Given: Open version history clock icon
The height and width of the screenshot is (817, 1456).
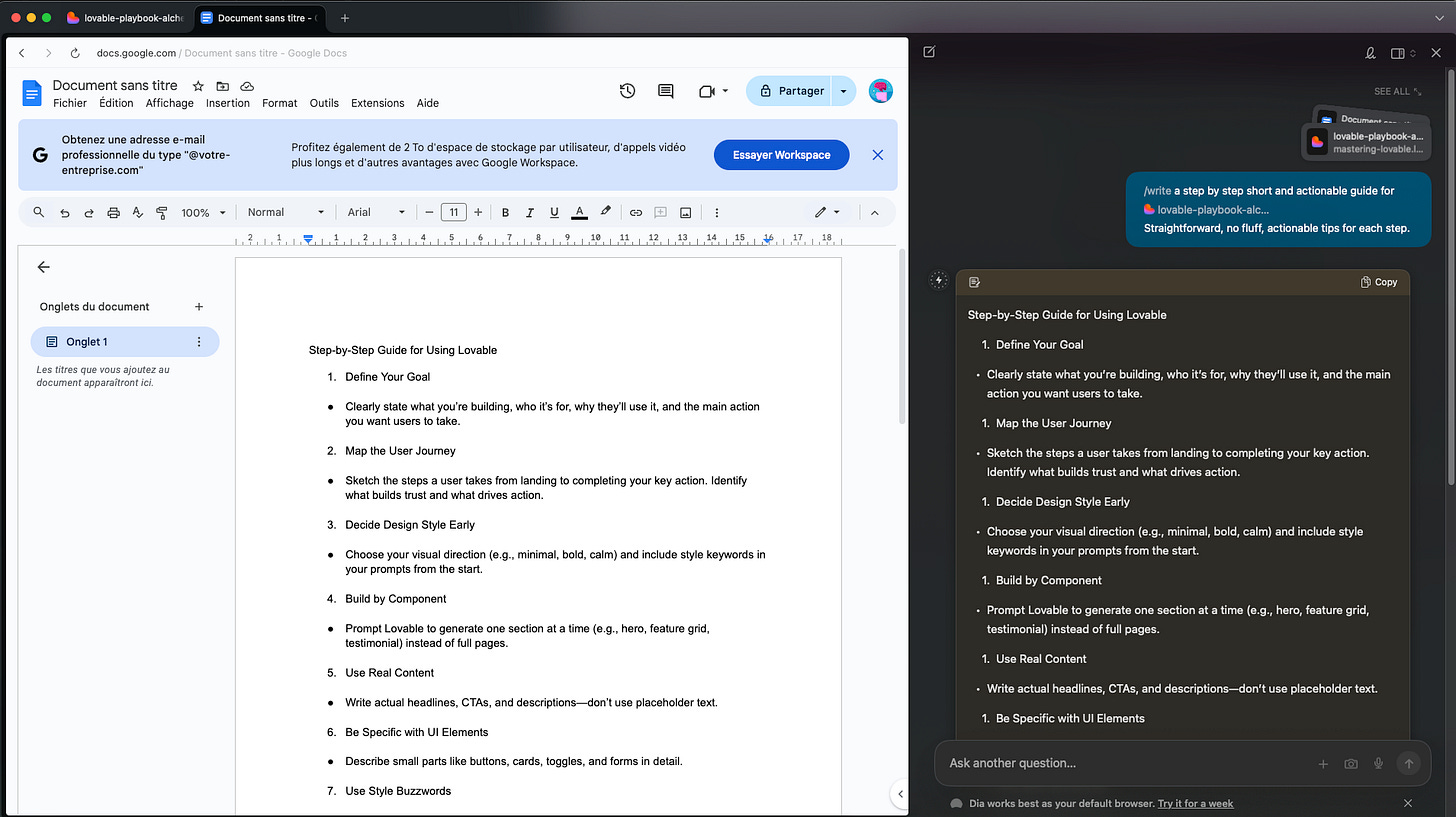Looking at the screenshot, I should [x=627, y=91].
